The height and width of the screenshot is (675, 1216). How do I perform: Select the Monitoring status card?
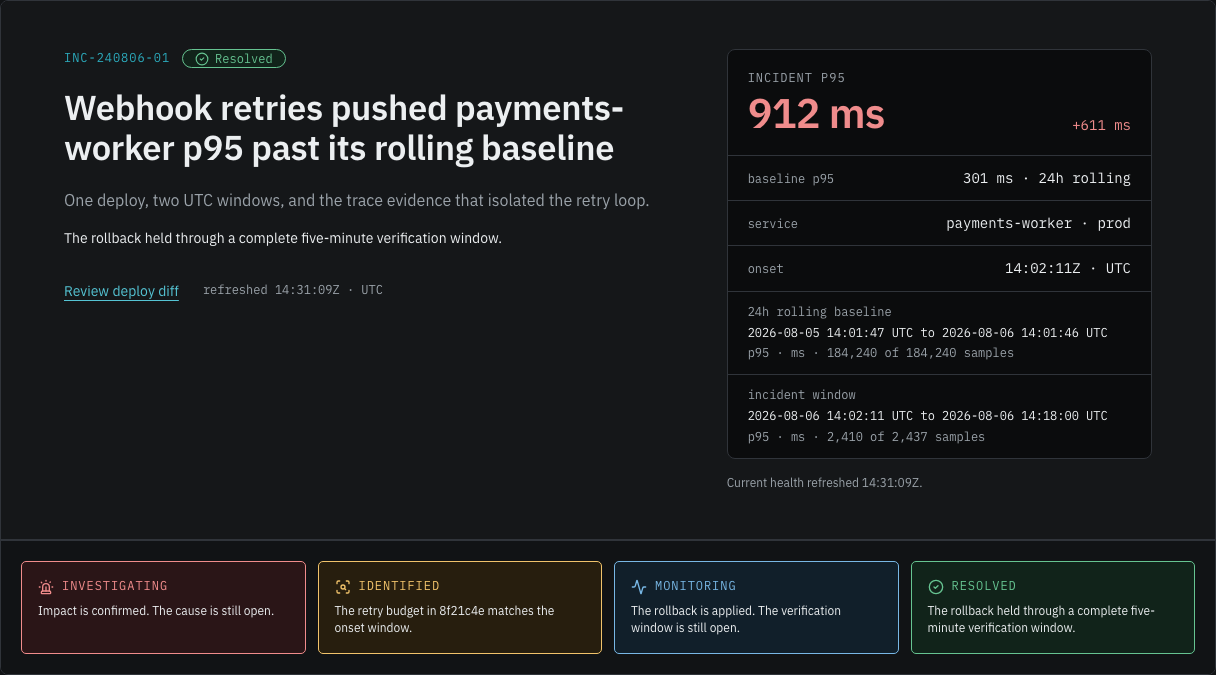pyautogui.click(x=756, y=607)
